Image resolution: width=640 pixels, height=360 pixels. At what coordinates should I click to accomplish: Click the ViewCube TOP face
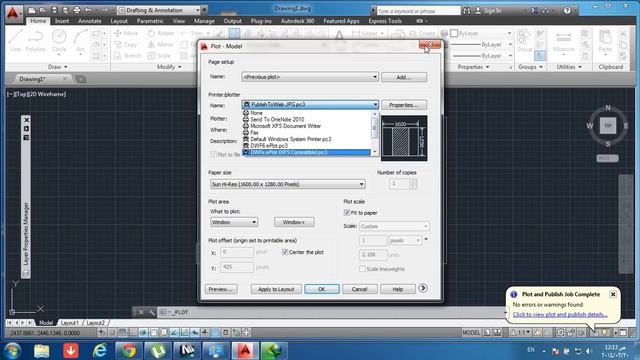[608, 126]
